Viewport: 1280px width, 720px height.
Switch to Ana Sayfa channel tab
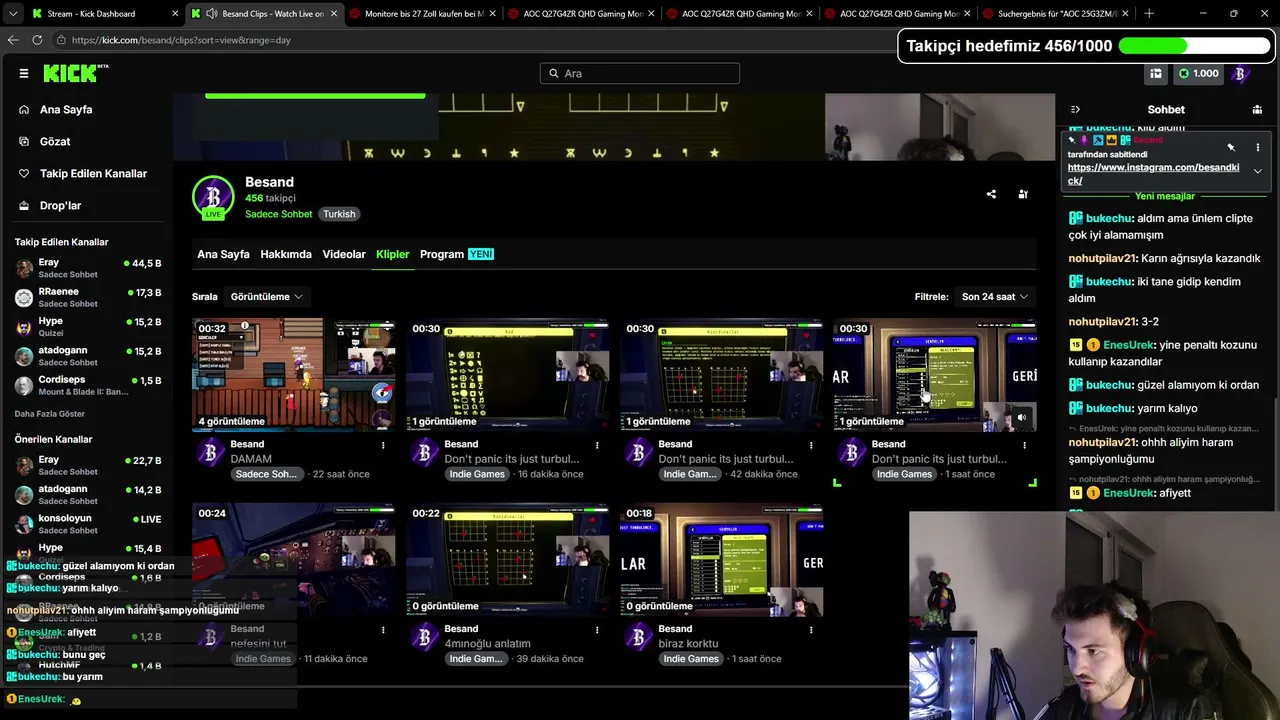click(x=223, y=254)
